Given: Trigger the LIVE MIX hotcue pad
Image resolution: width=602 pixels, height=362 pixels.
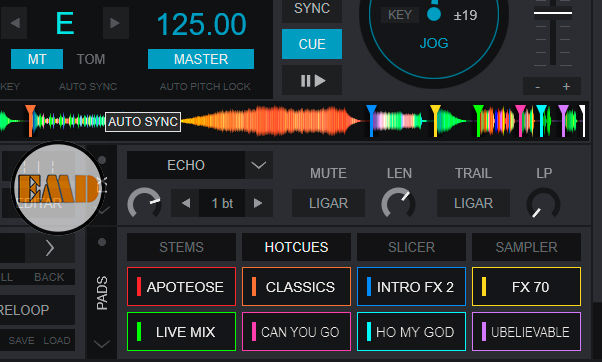Looking at the screenshot, I should 181,332.
